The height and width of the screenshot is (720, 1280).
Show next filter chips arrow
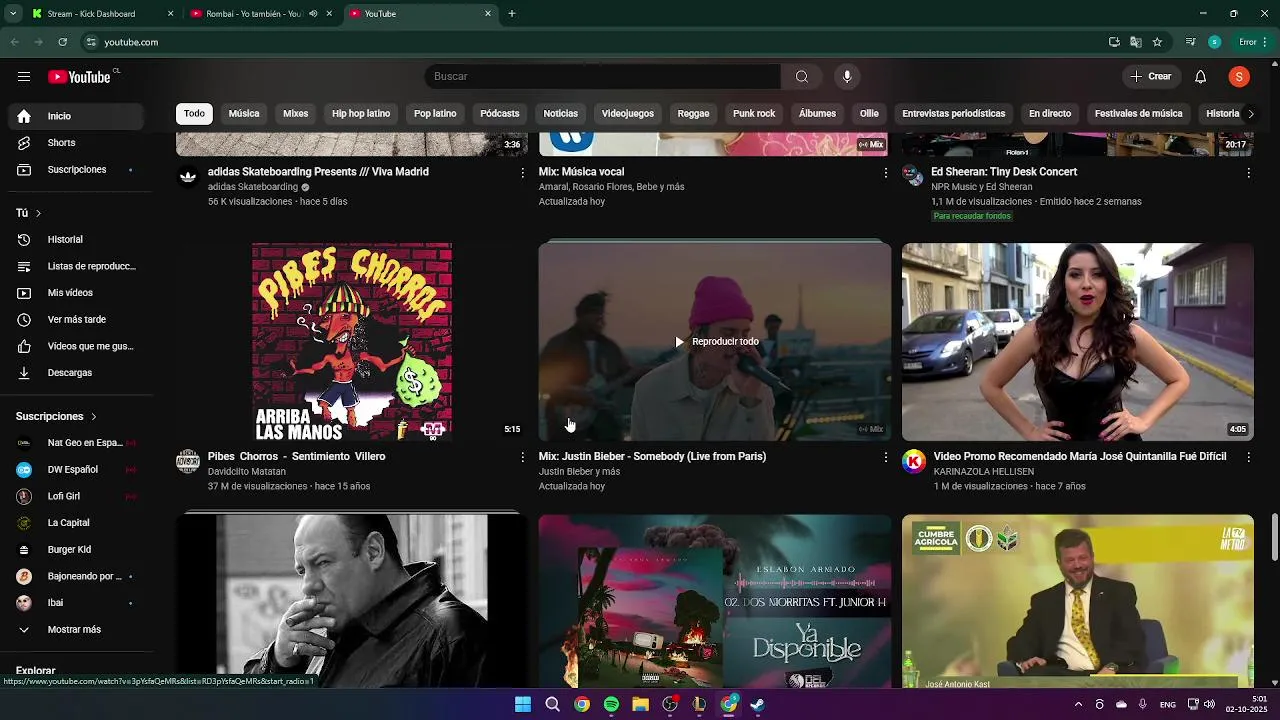tap(1250, 114)
